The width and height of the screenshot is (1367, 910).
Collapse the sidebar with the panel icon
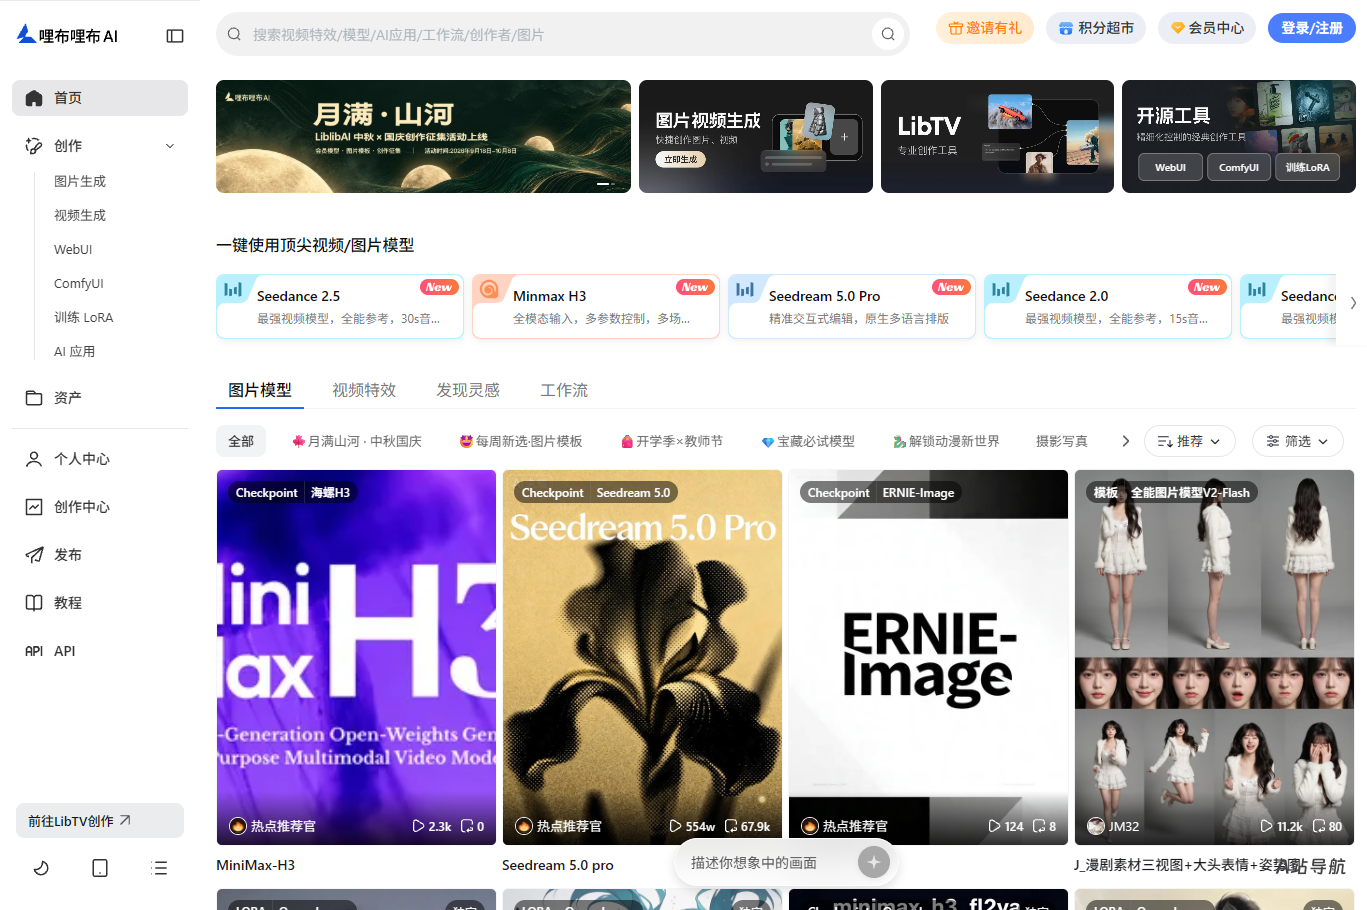[175, 36]
